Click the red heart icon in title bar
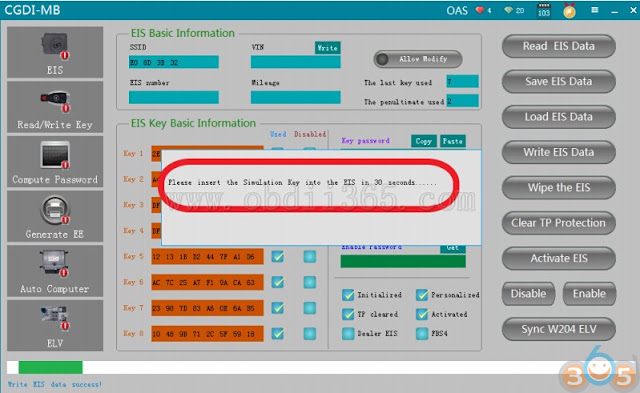The width and height of the screenshot is (640, 393). pos(480,10)
